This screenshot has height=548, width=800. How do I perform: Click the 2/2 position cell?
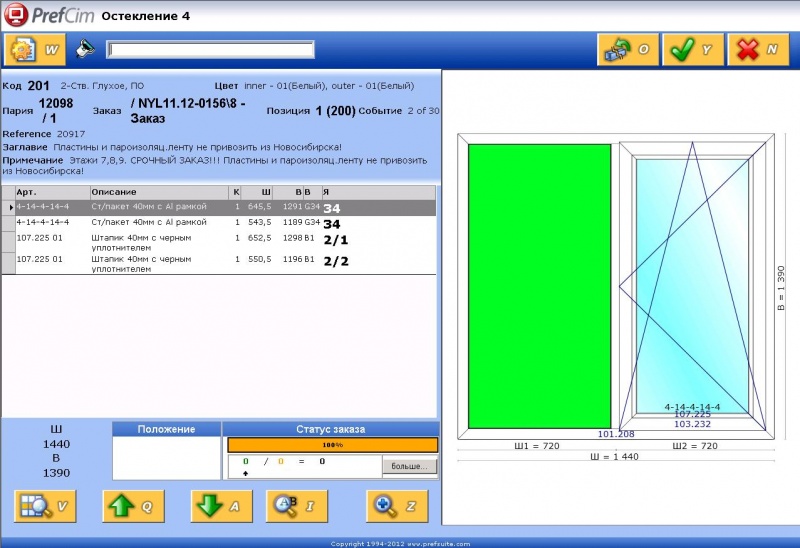click(336, 261)
